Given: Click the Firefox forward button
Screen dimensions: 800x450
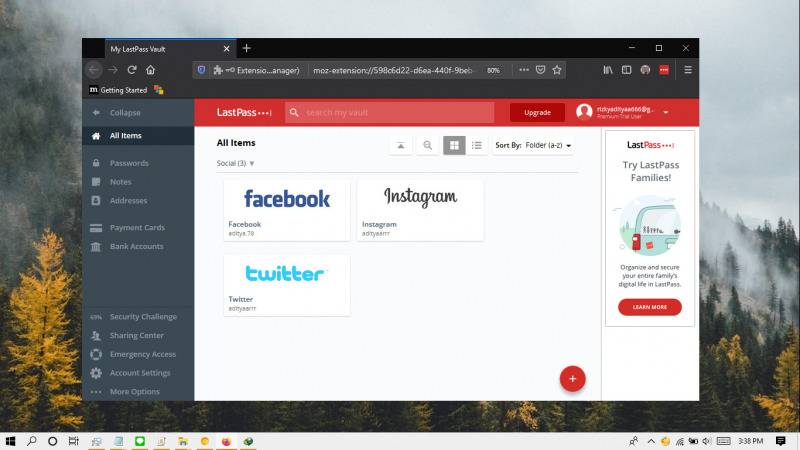Looking at the screenshot, I should [x=113, y=70].
